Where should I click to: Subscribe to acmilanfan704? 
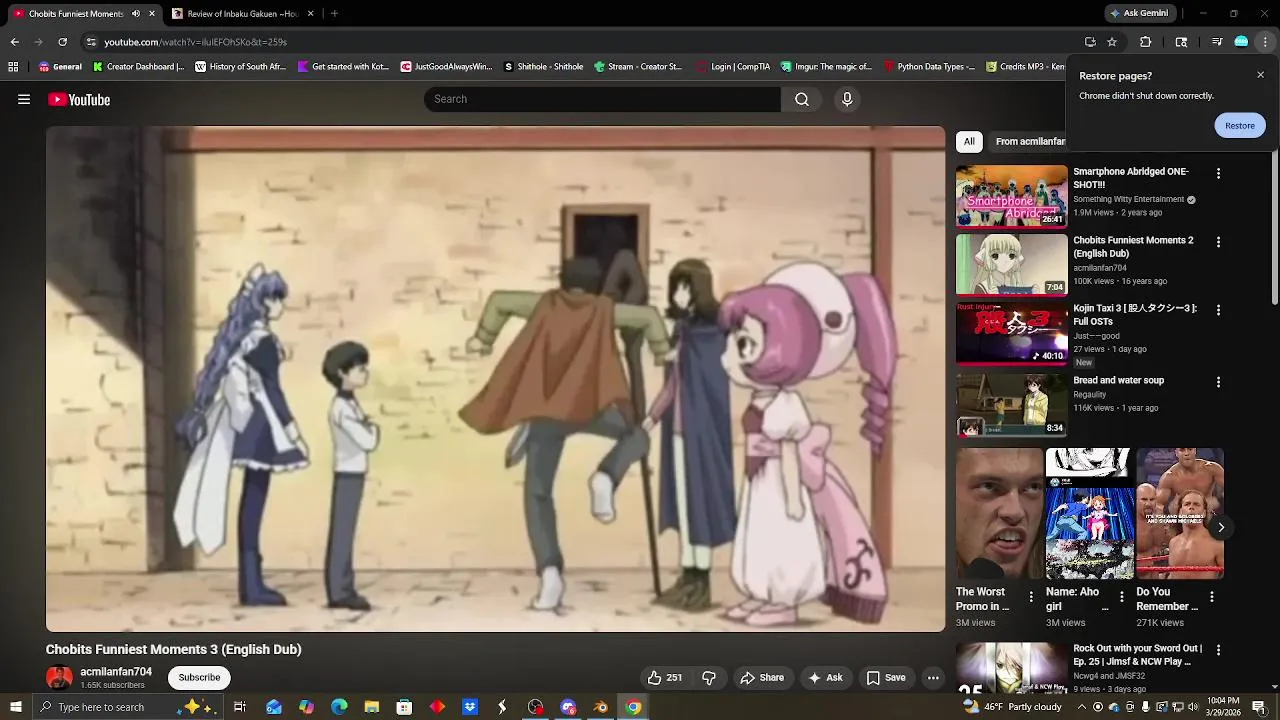[x=199, y=677]
